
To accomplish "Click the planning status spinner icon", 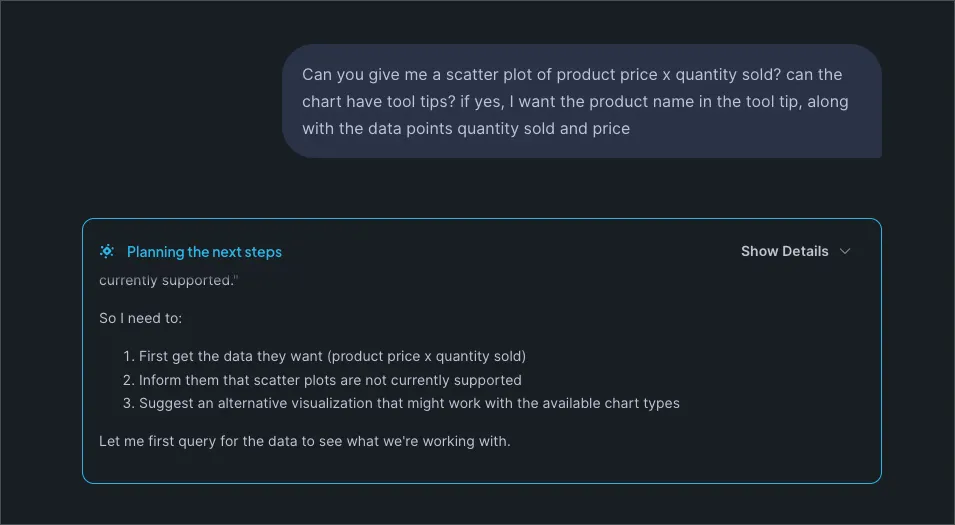I will [107, 251].
